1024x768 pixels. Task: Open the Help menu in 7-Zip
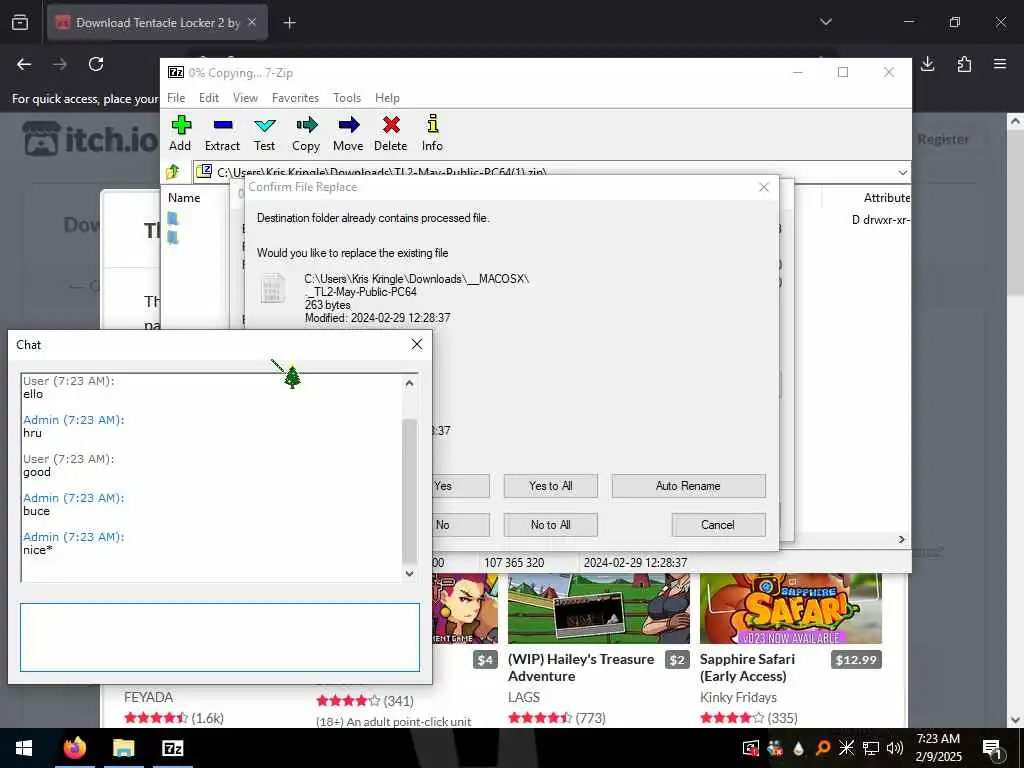pyautogui.click(x=387, y=97)
